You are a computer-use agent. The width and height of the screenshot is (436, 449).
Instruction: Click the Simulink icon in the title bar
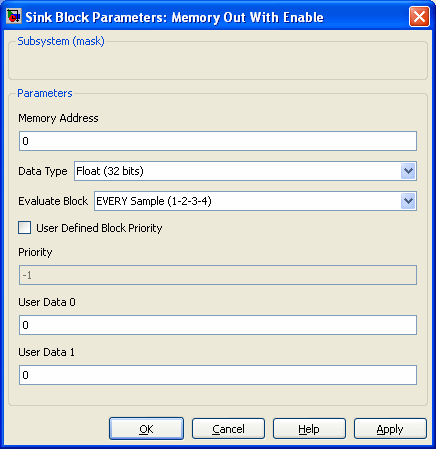pyautogui.click(x=14, y=16)
